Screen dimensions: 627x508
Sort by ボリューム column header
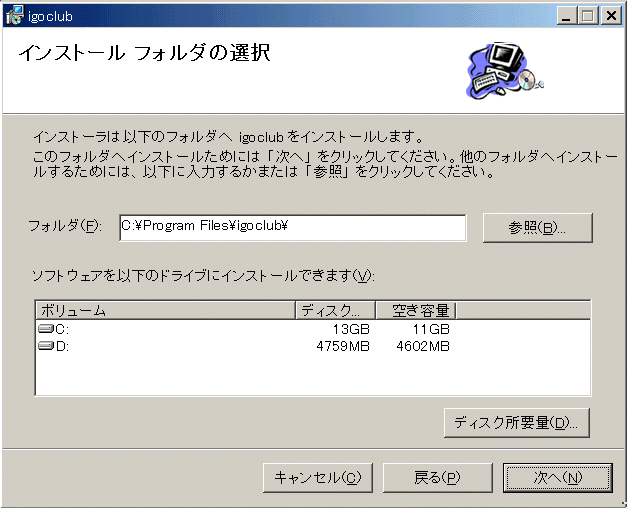[166, 310]
